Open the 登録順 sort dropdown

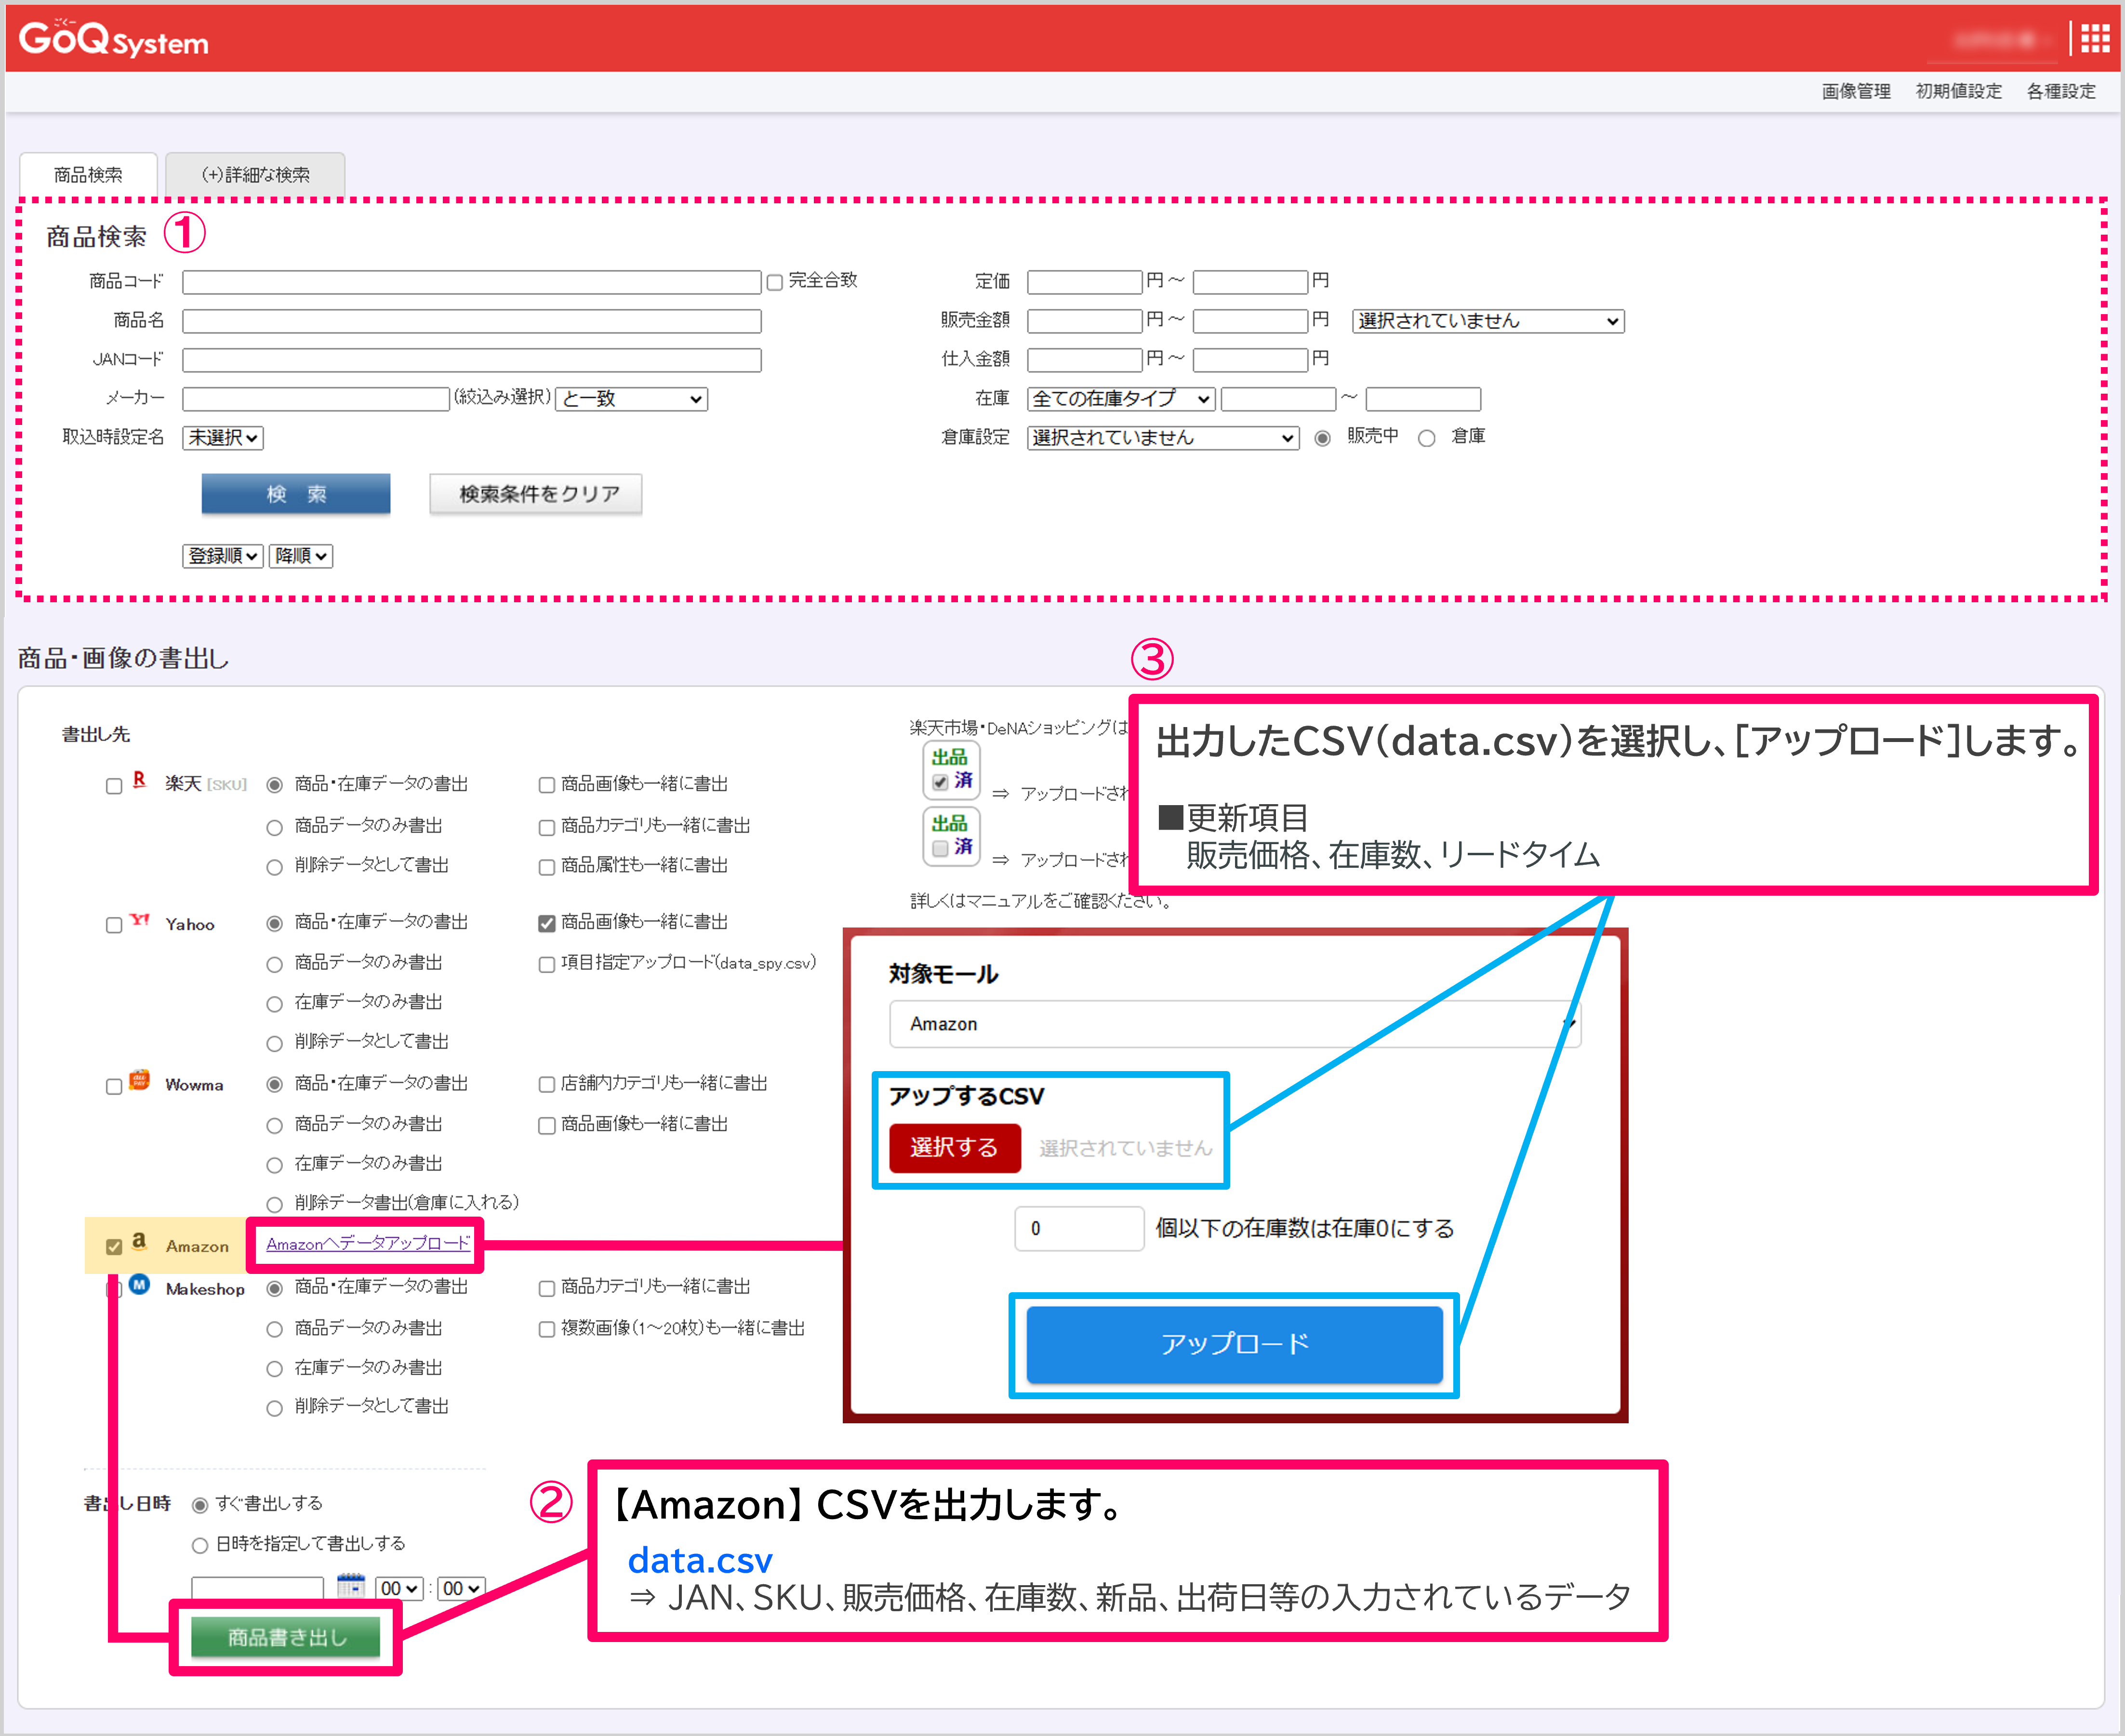coord(223,556)
